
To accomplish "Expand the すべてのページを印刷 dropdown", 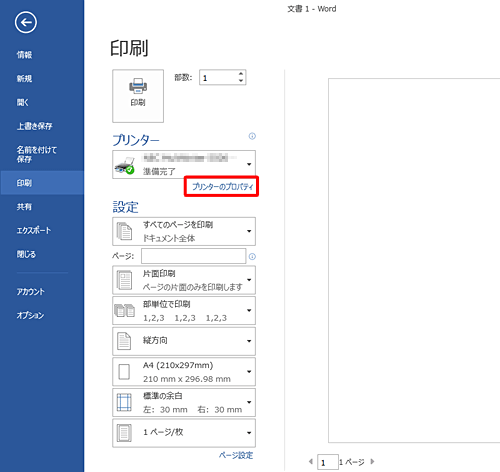I will tap(184, 231).
